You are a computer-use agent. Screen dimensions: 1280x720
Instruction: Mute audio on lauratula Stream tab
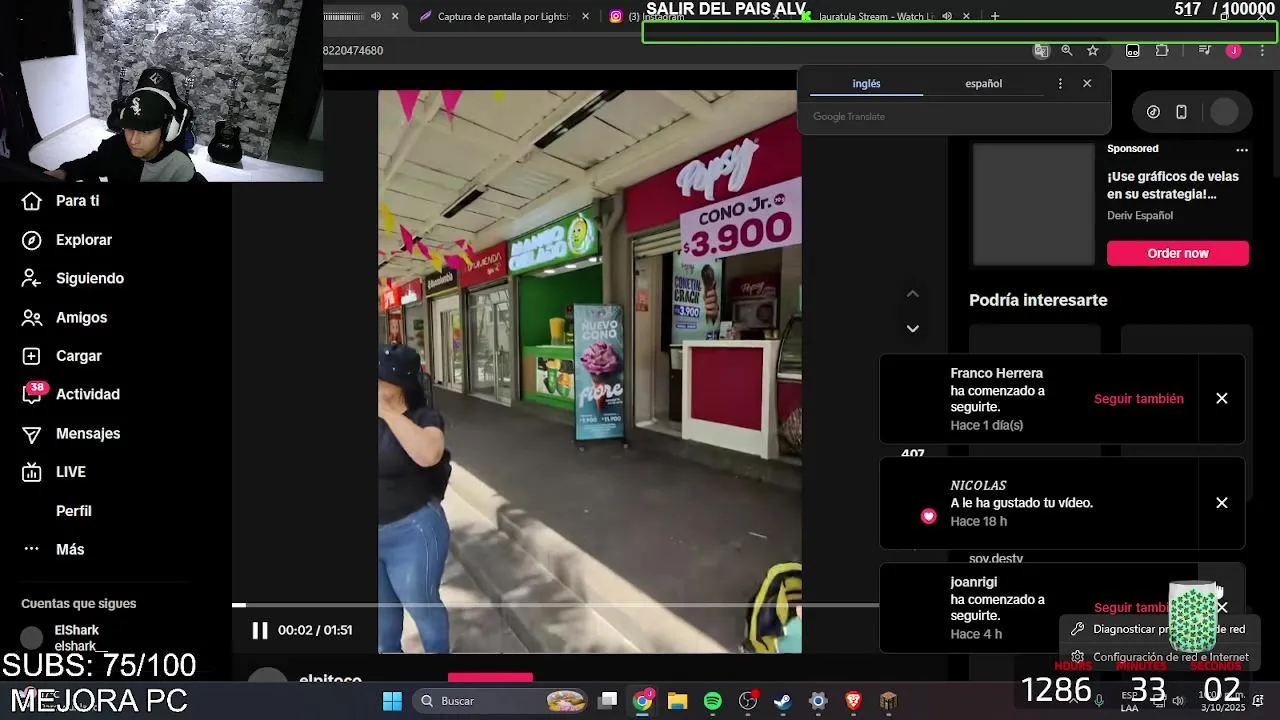click(947, 17)
